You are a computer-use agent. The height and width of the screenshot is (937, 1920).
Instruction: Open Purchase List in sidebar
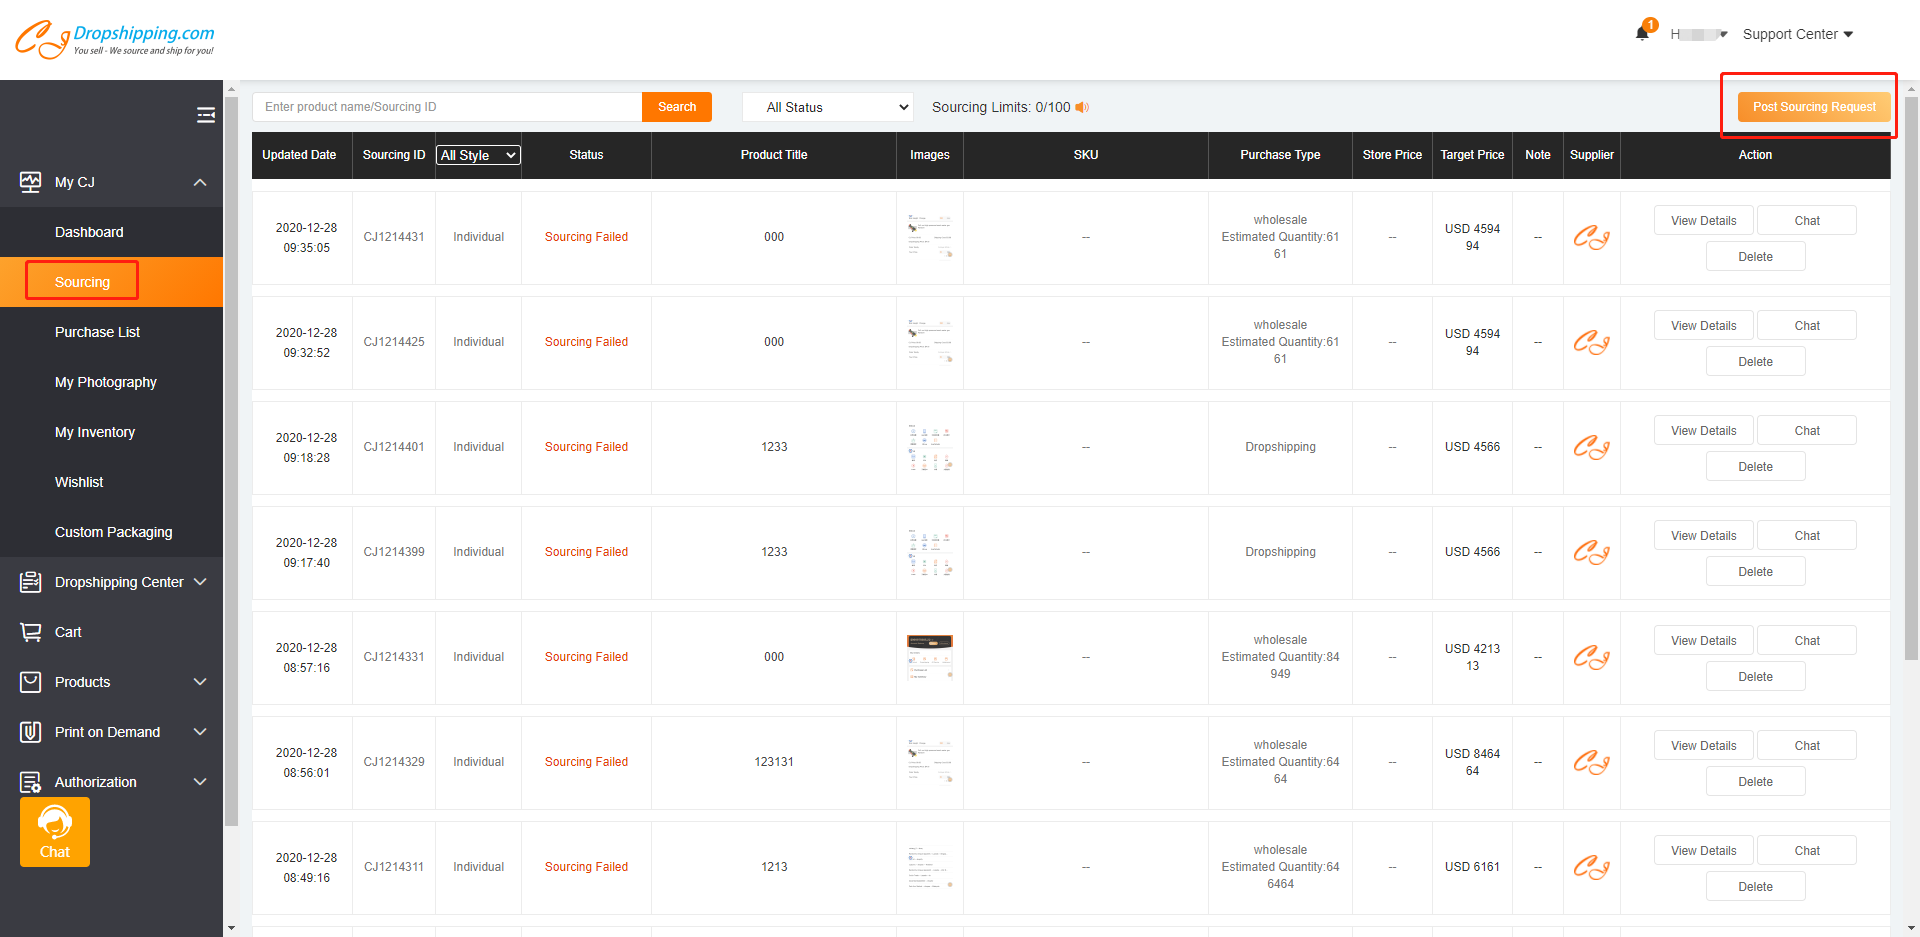click(x=97, y=332)
